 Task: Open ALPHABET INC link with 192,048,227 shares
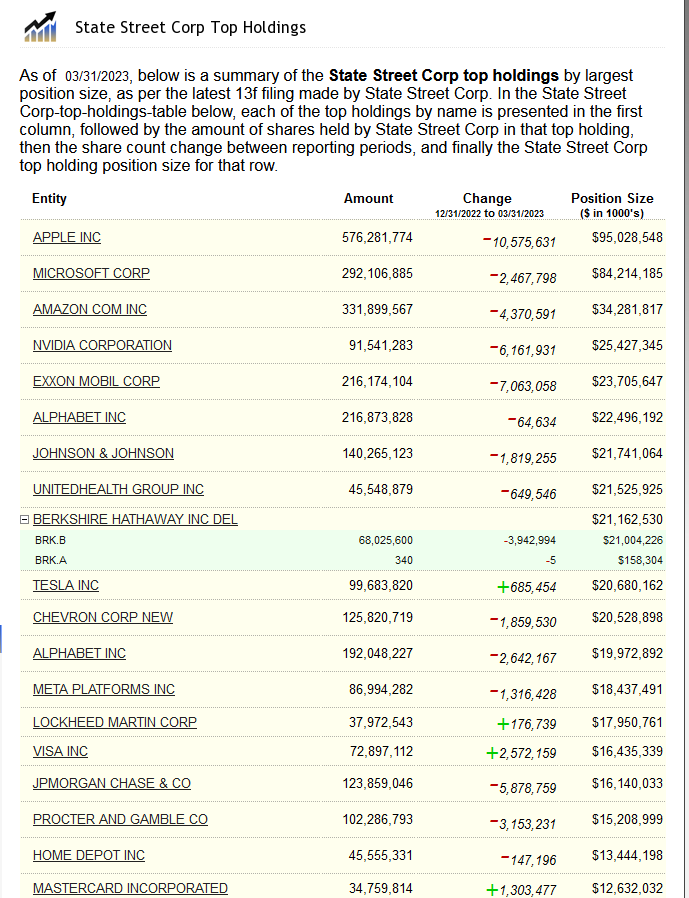pyautogui.click(x=79, y=653)
